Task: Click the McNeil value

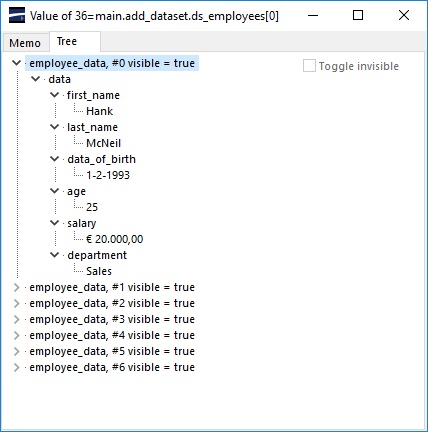Action: [x=104, y=143]
